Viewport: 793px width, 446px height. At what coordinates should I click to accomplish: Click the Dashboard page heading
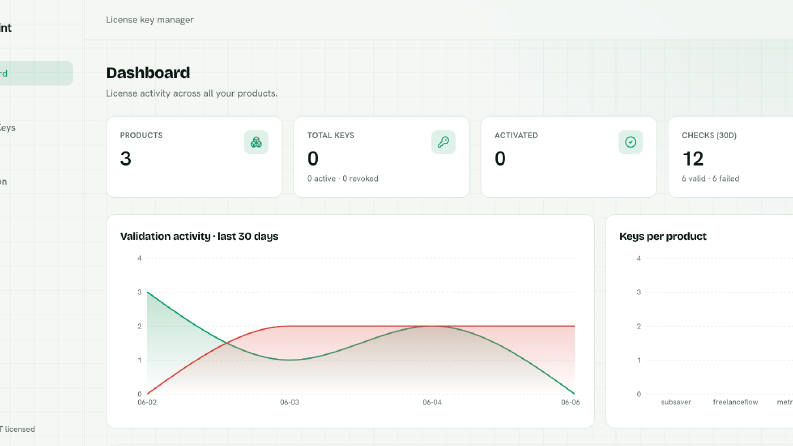click(148, 73)
